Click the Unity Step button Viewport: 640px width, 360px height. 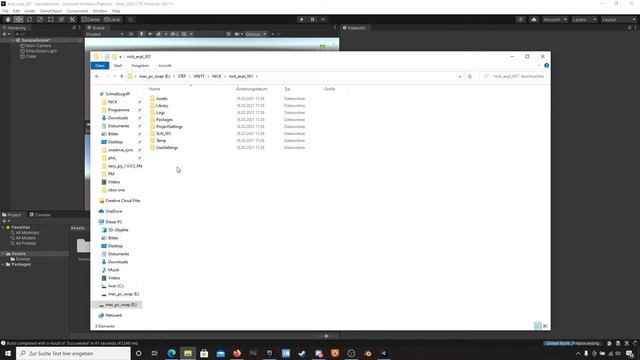[x=323, y=20]
